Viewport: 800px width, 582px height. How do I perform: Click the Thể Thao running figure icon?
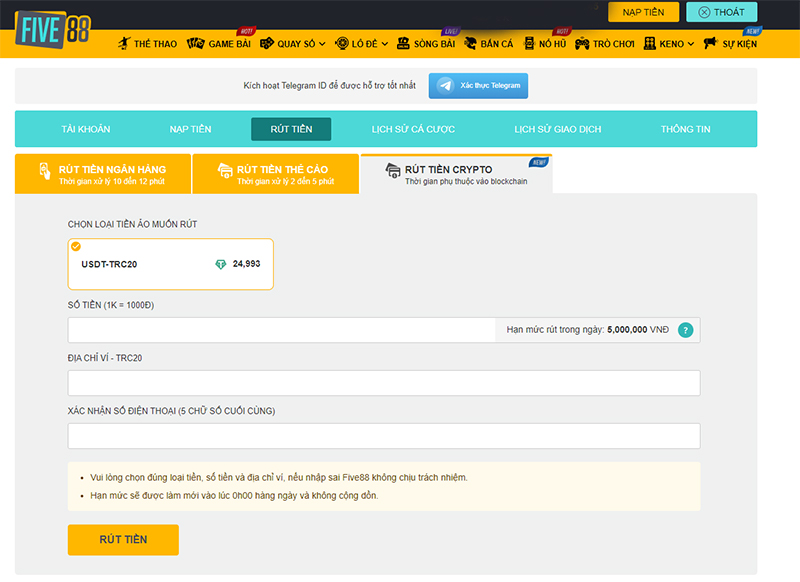124,43
